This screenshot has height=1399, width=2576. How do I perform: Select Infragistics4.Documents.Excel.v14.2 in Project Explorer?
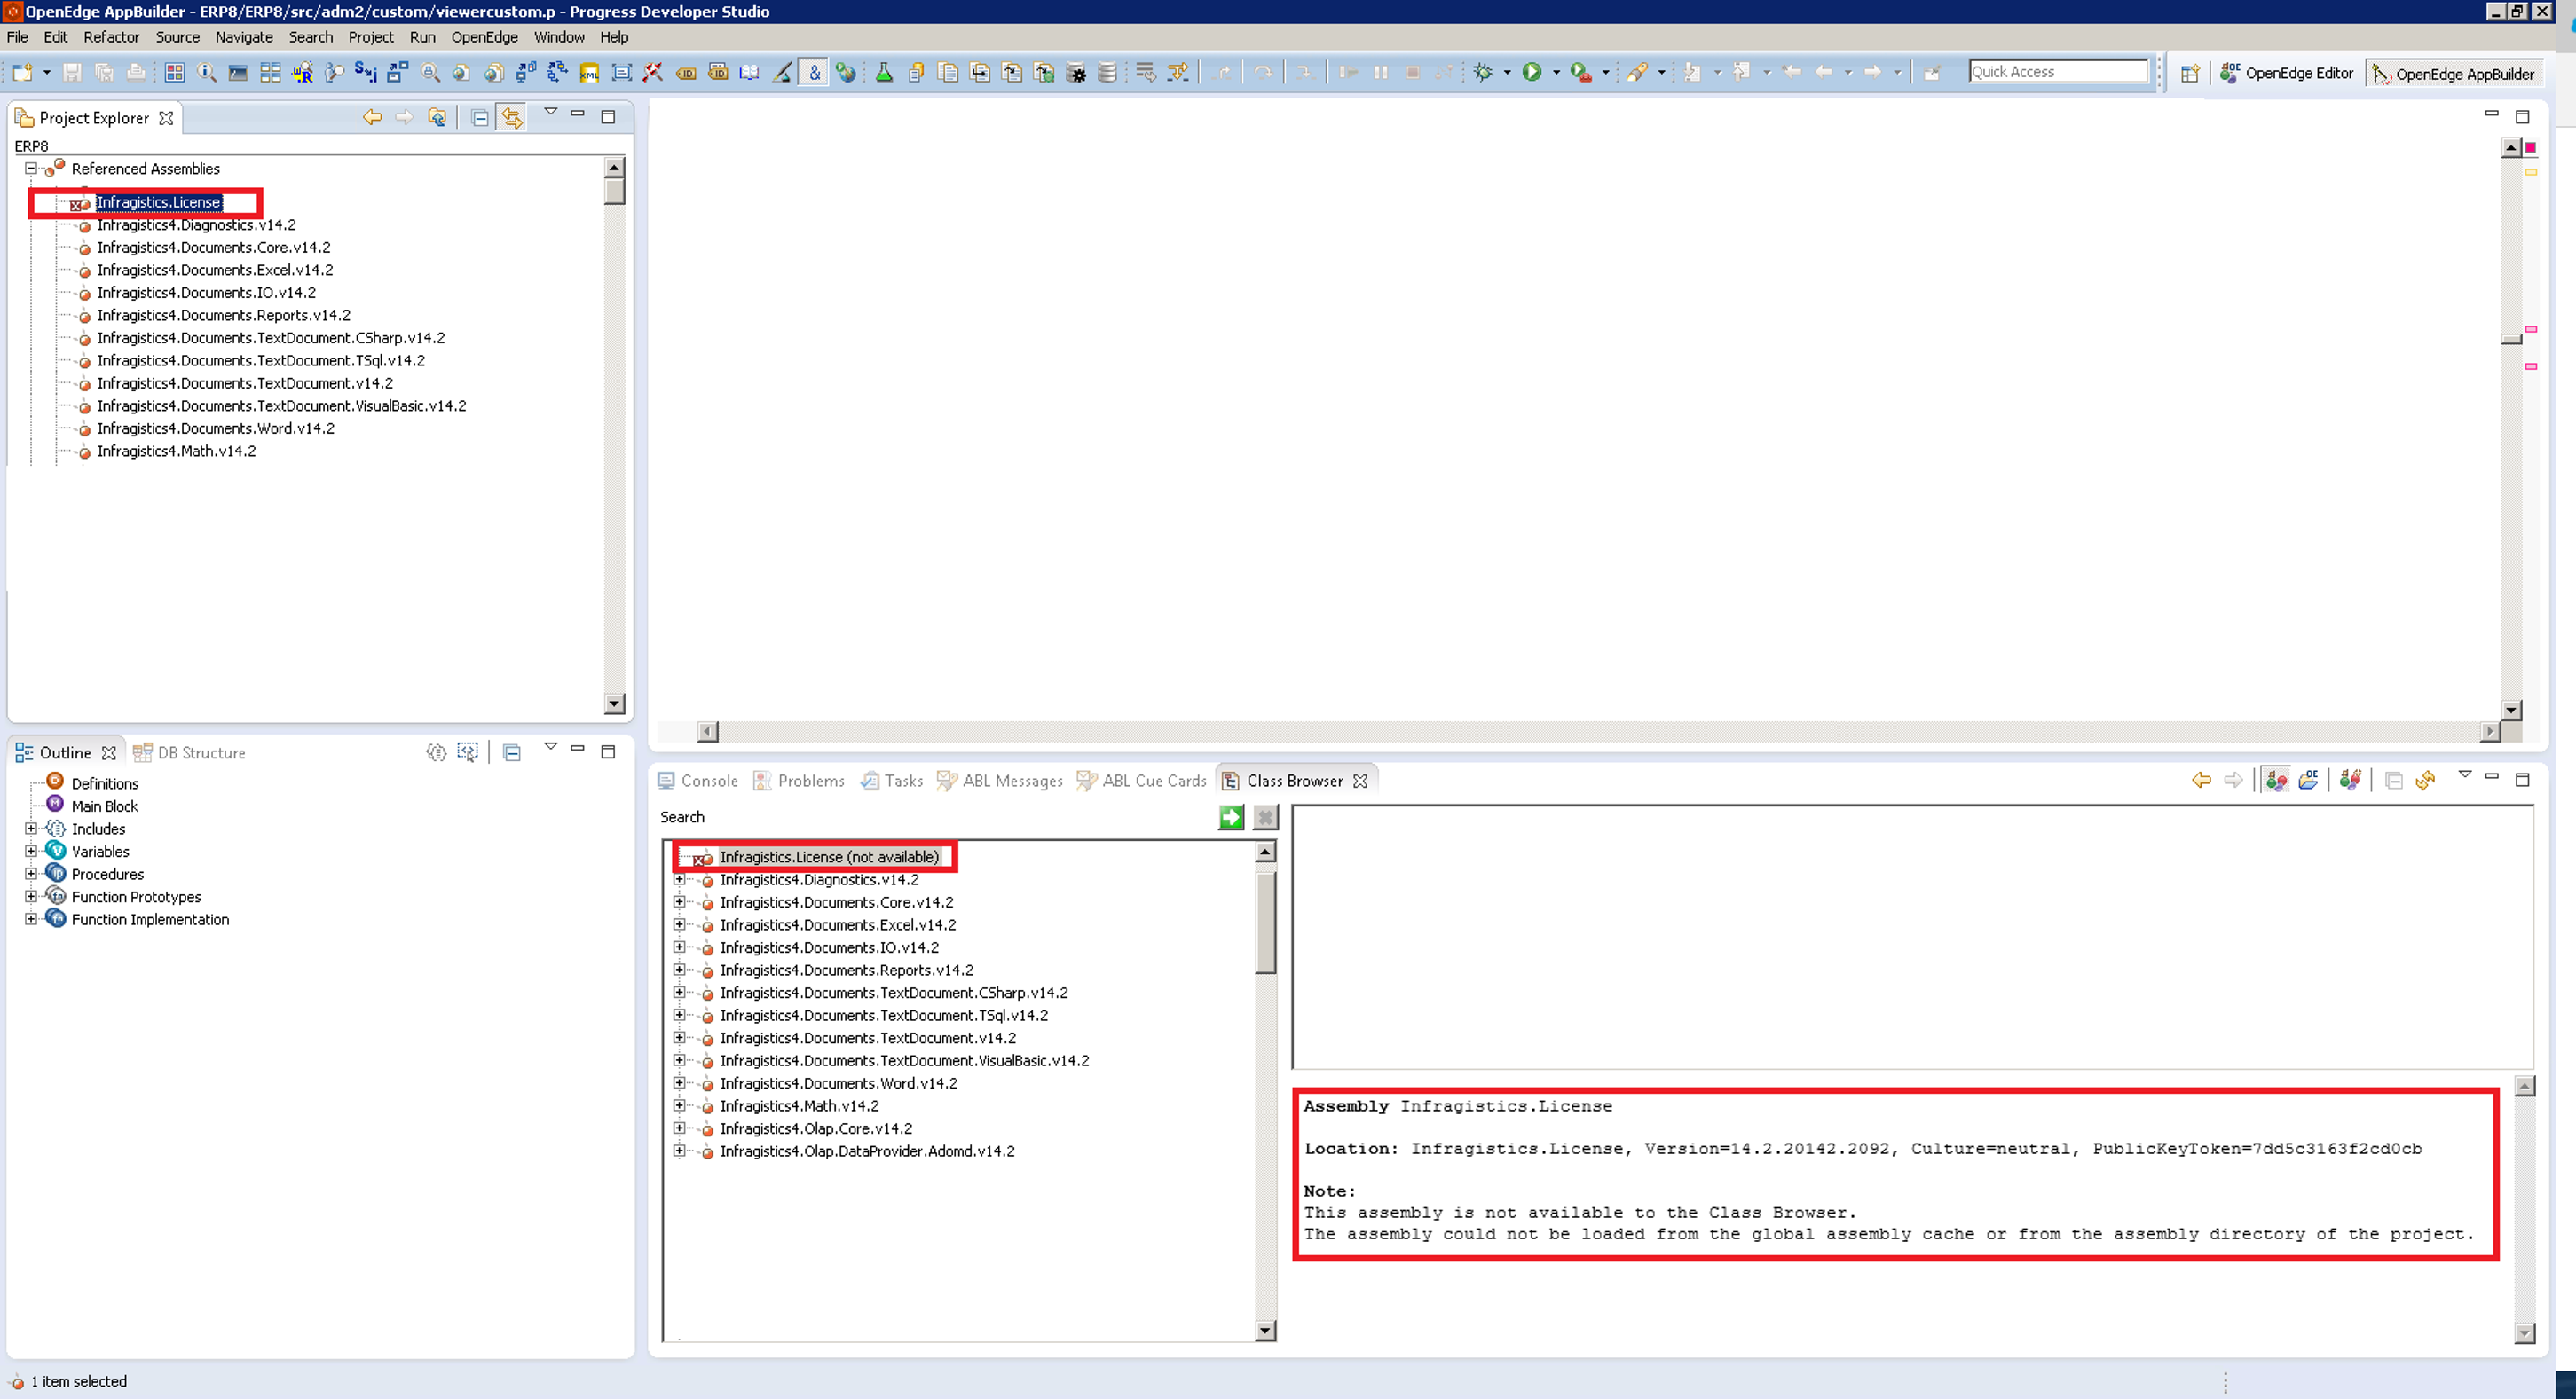click(x=215, y=270)
